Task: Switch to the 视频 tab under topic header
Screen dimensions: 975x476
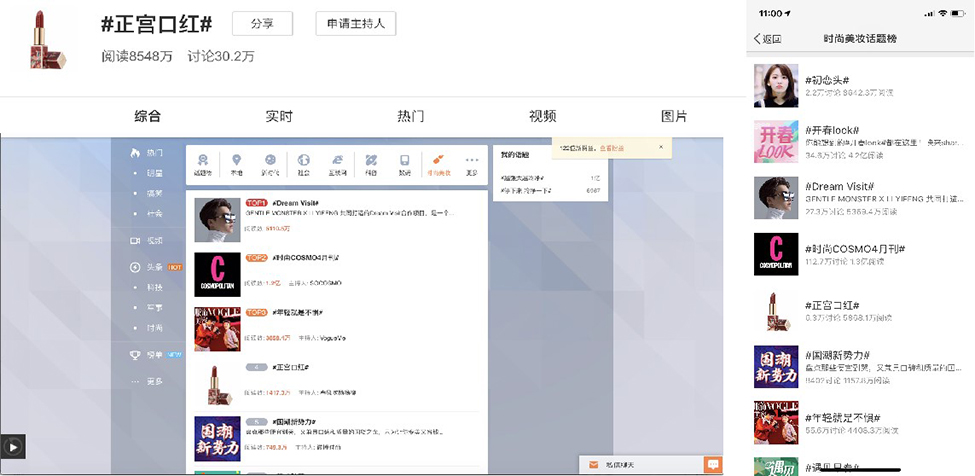Action: click(542, 116)
